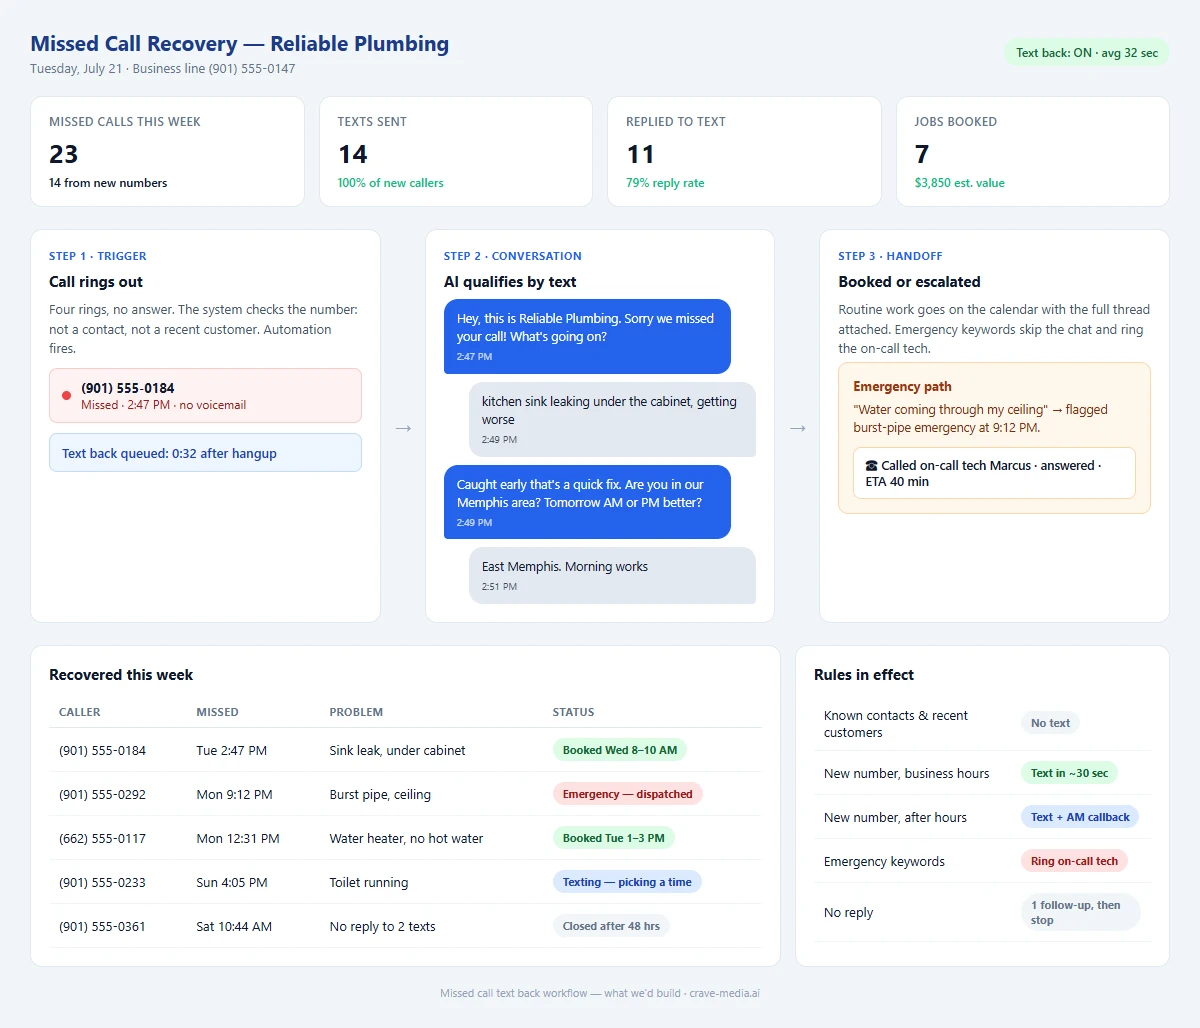
Task: Click the 79% reply rate text
Action: pyautogui.click(x=665, y=183)
